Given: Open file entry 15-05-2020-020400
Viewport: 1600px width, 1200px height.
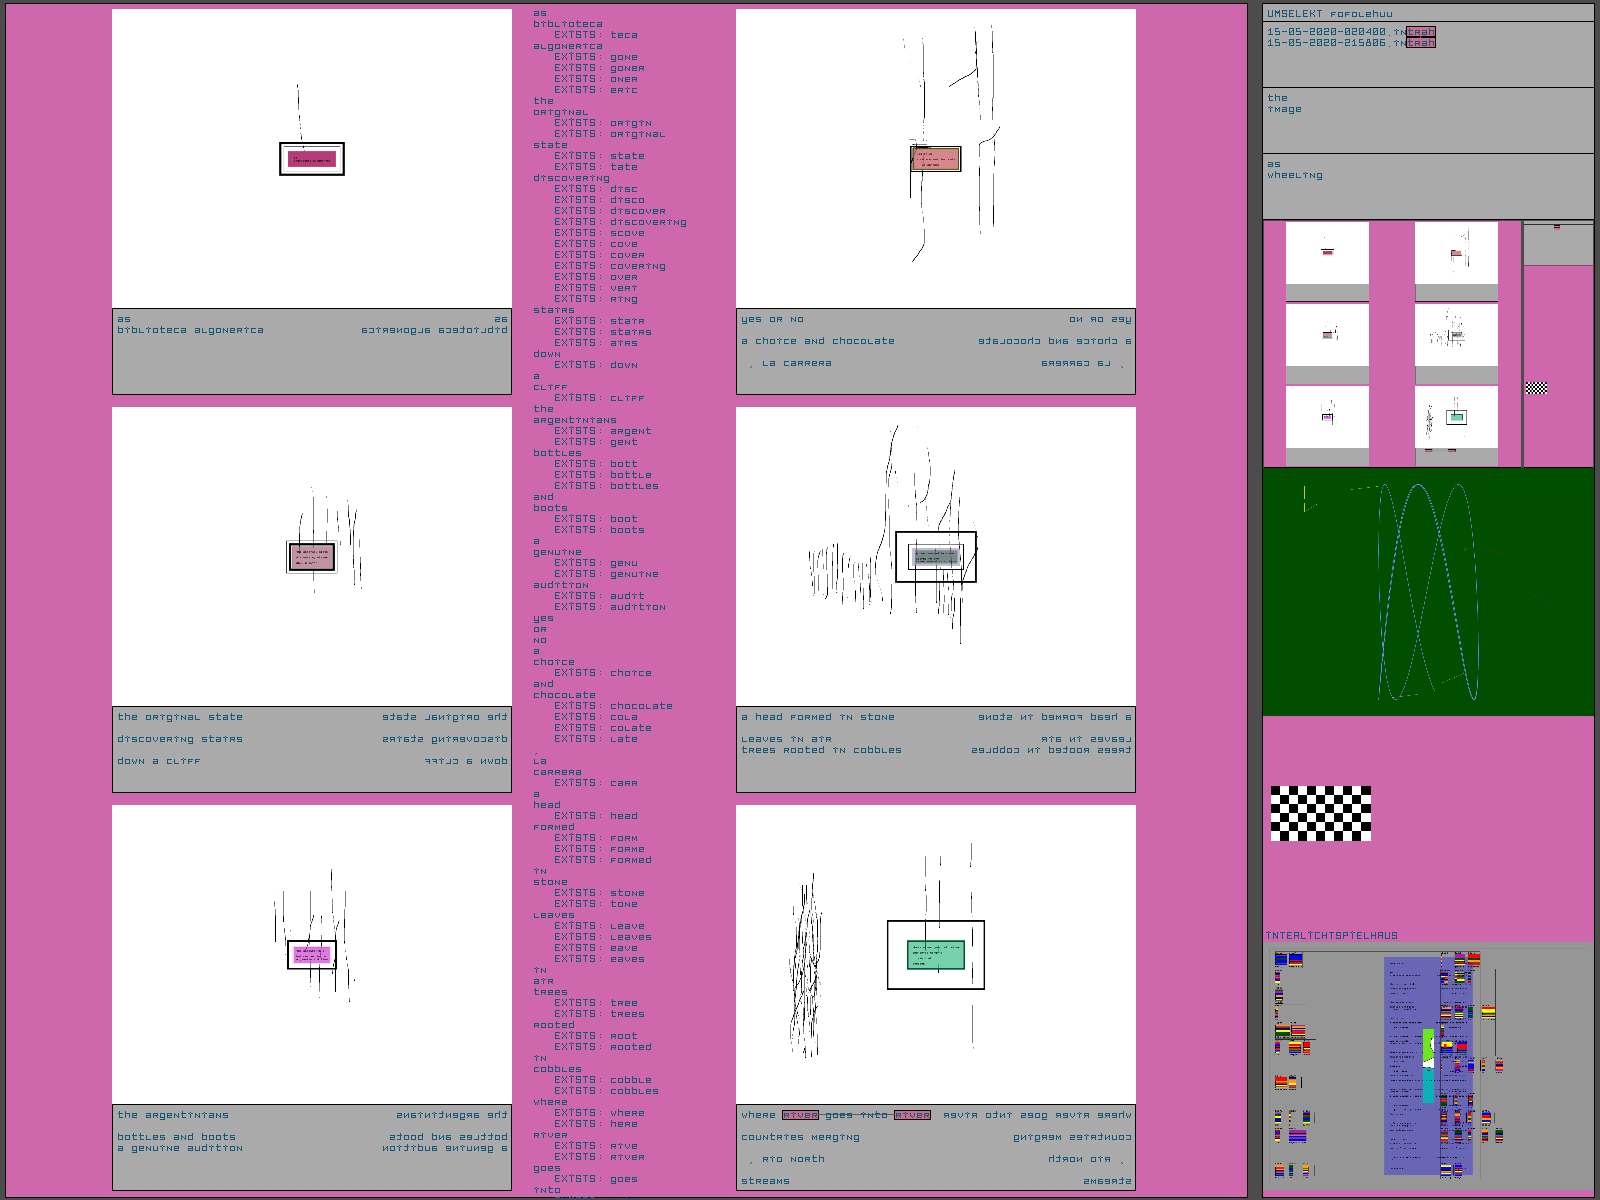Looking at the screenshot, I should coord(1350,32).
